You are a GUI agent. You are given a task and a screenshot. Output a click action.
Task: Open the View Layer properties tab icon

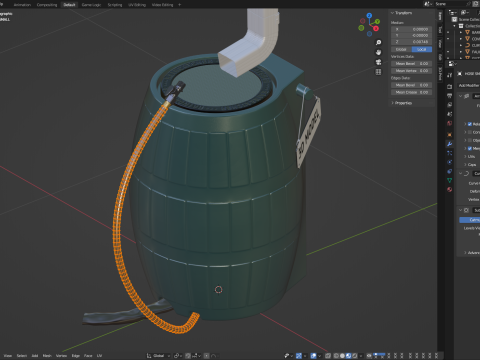[x=450, y=105]
